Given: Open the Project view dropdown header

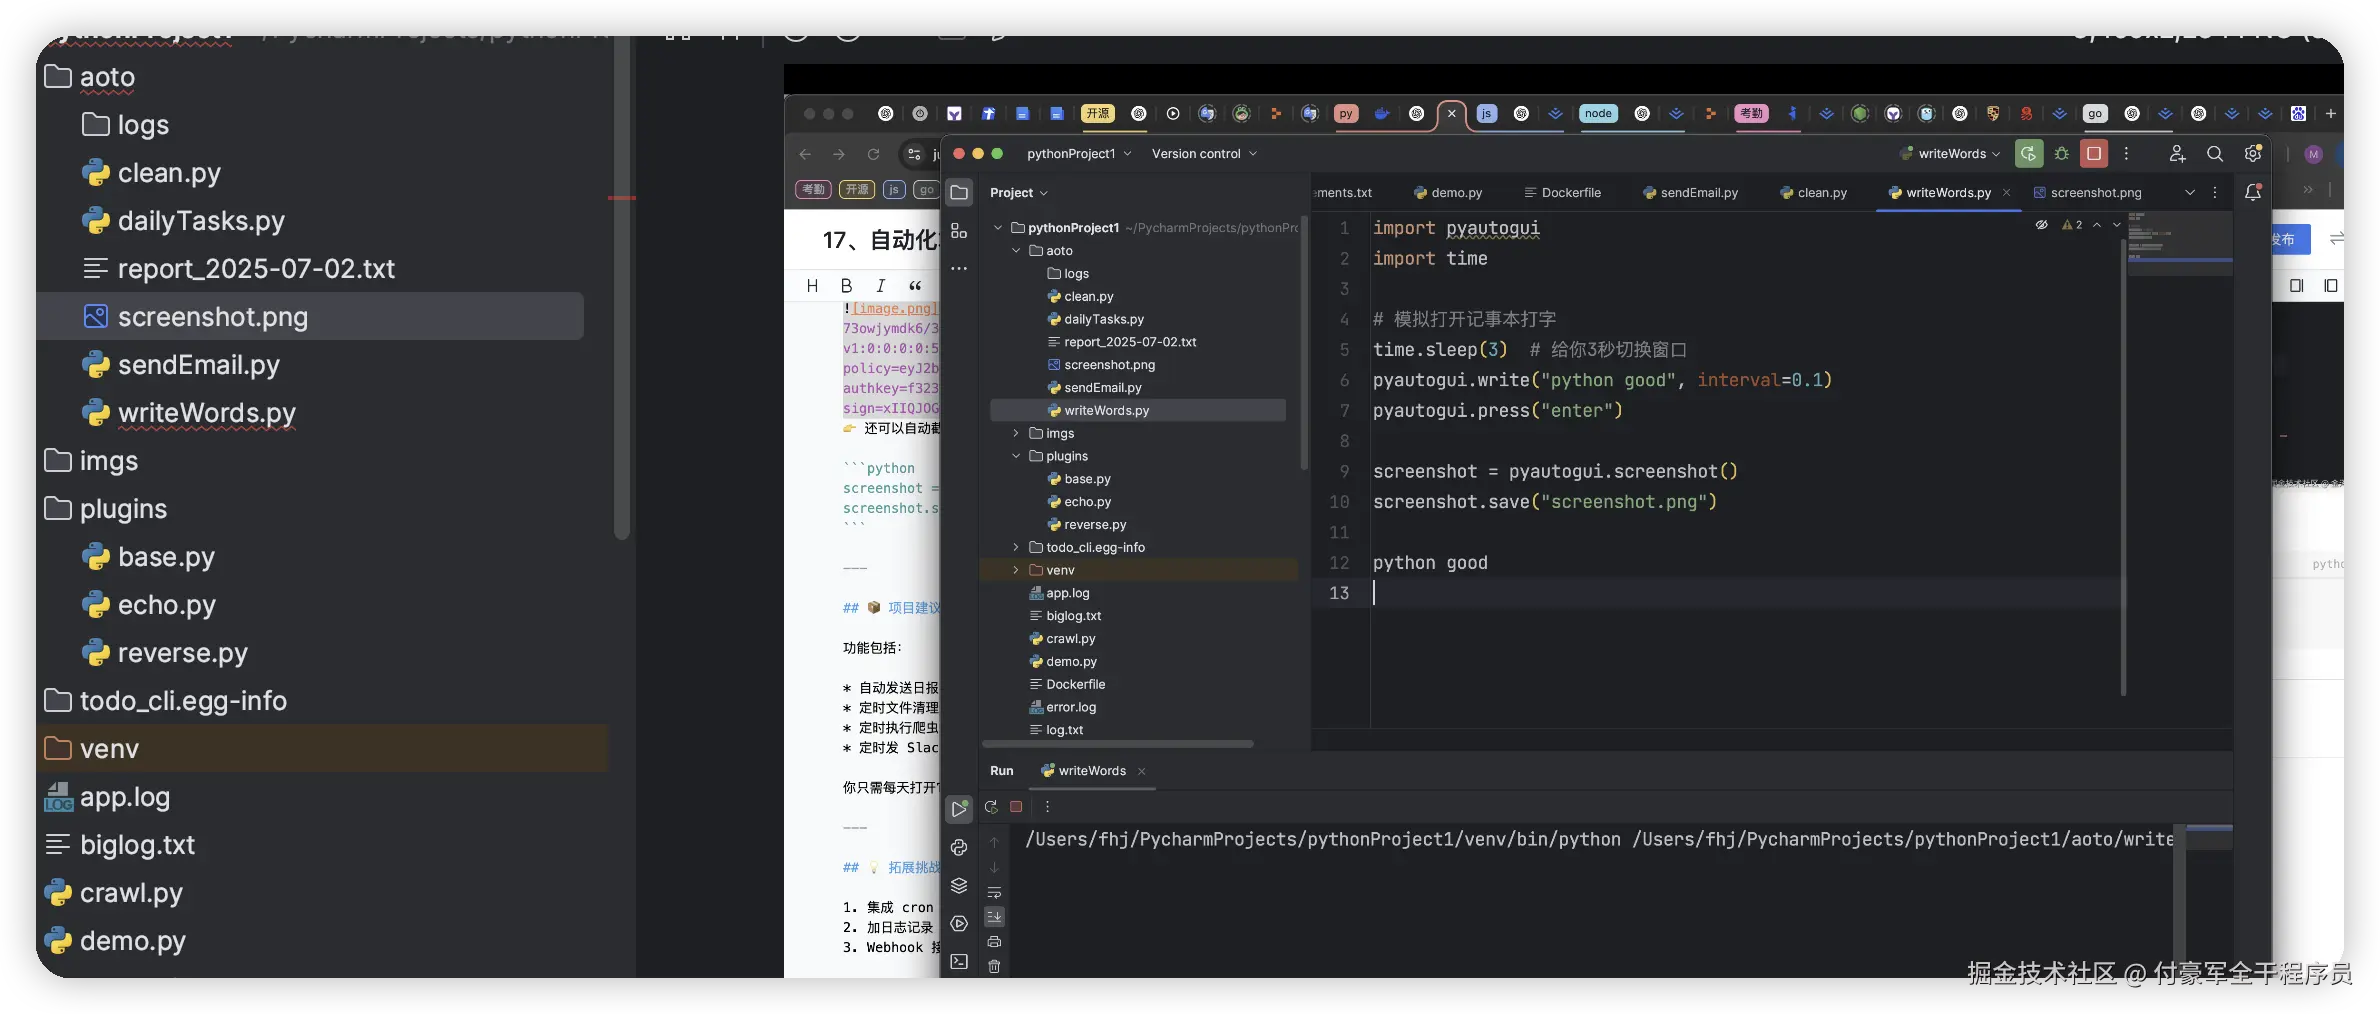Looking at the screenshot, I should [x=1019, y=192].
